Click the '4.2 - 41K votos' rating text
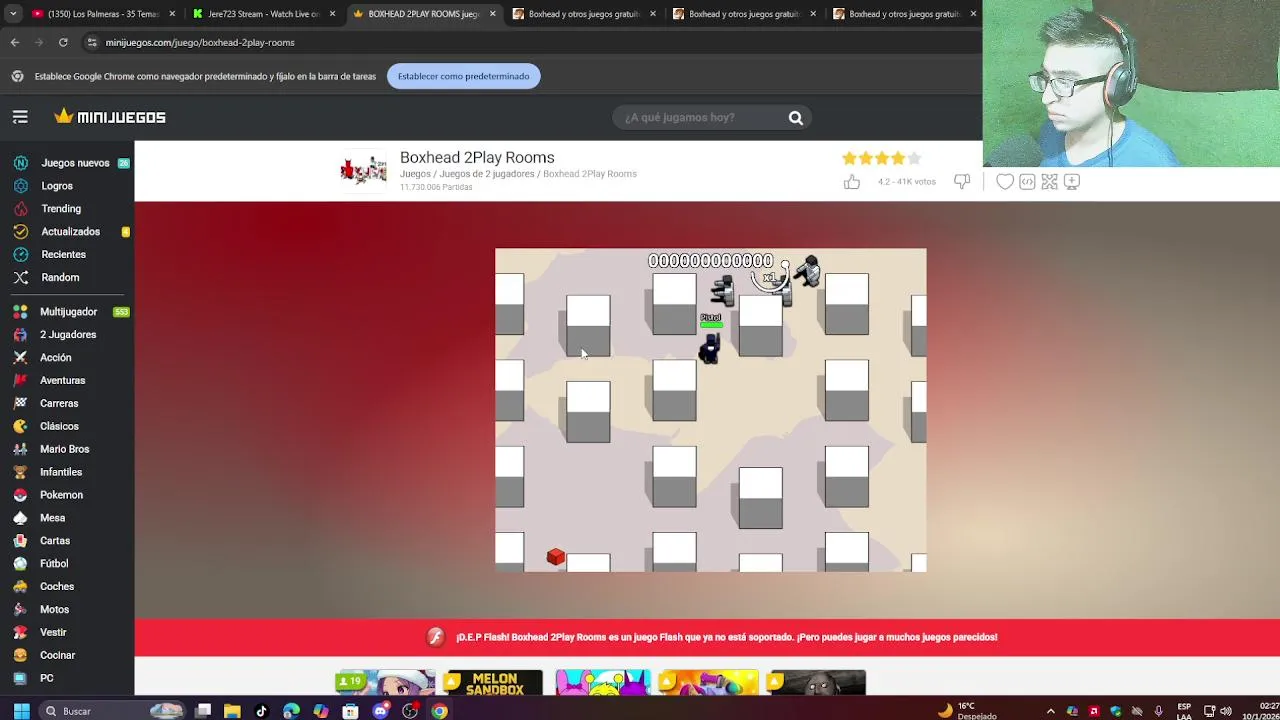 (x=906, y=182)
